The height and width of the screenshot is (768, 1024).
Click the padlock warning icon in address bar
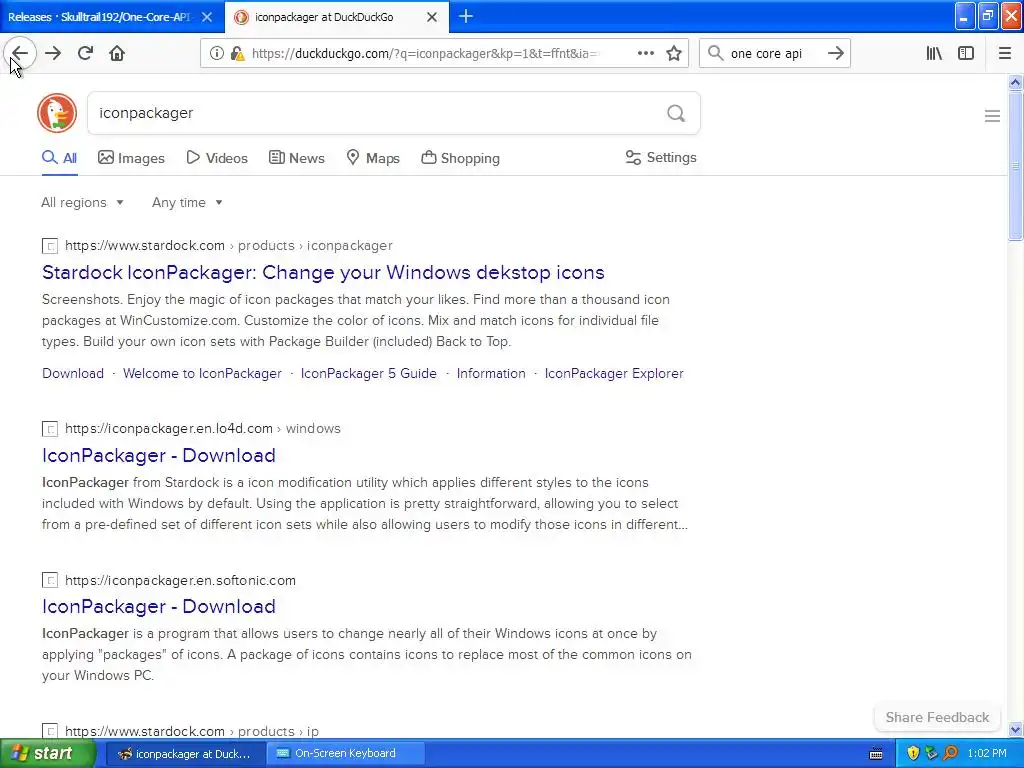click(238, 54)
